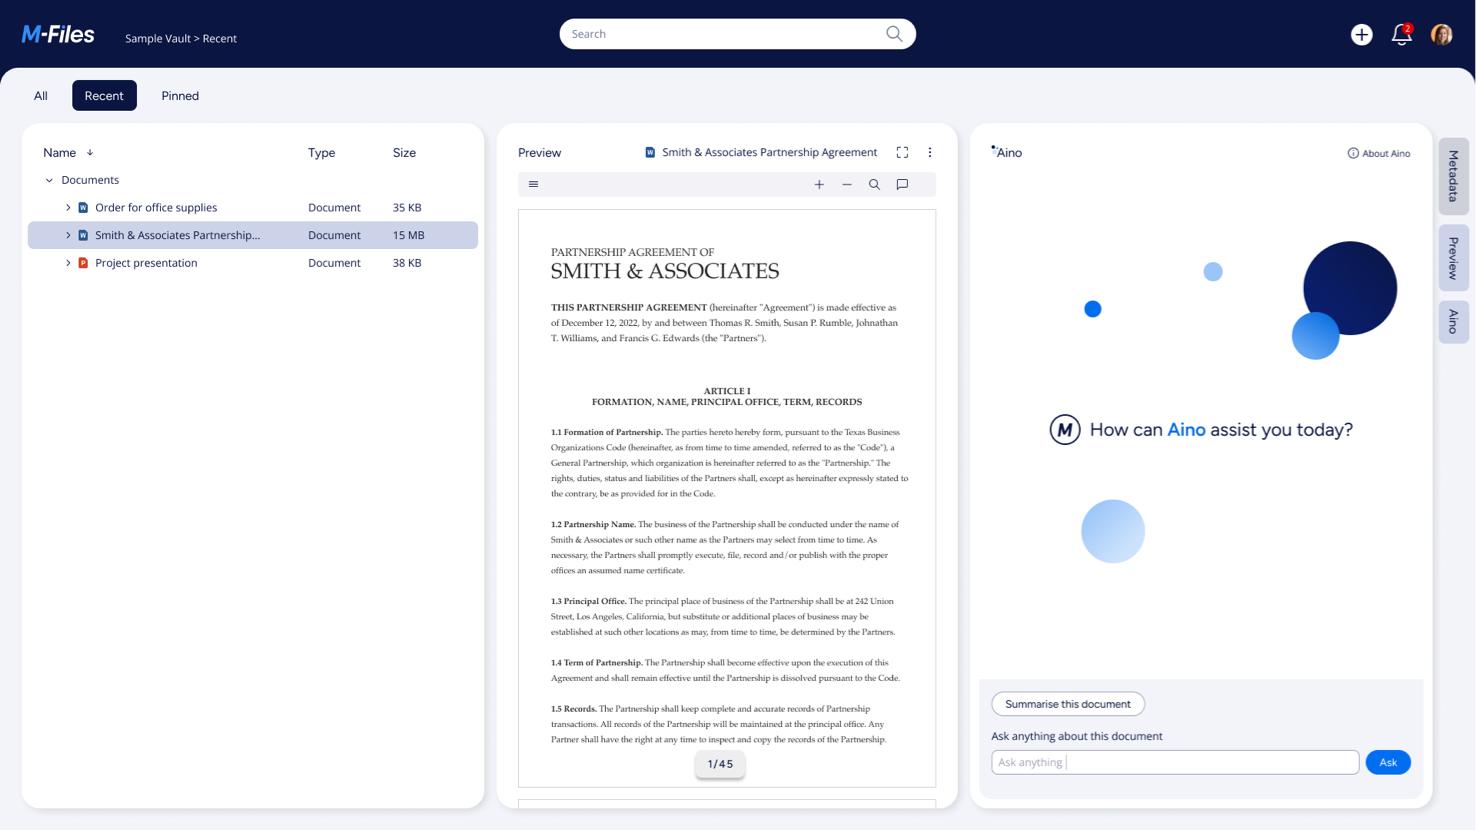This screenshot has width=1476, height=830.
Task: Click the search magnifier in top bar
Action: point(894,34)
